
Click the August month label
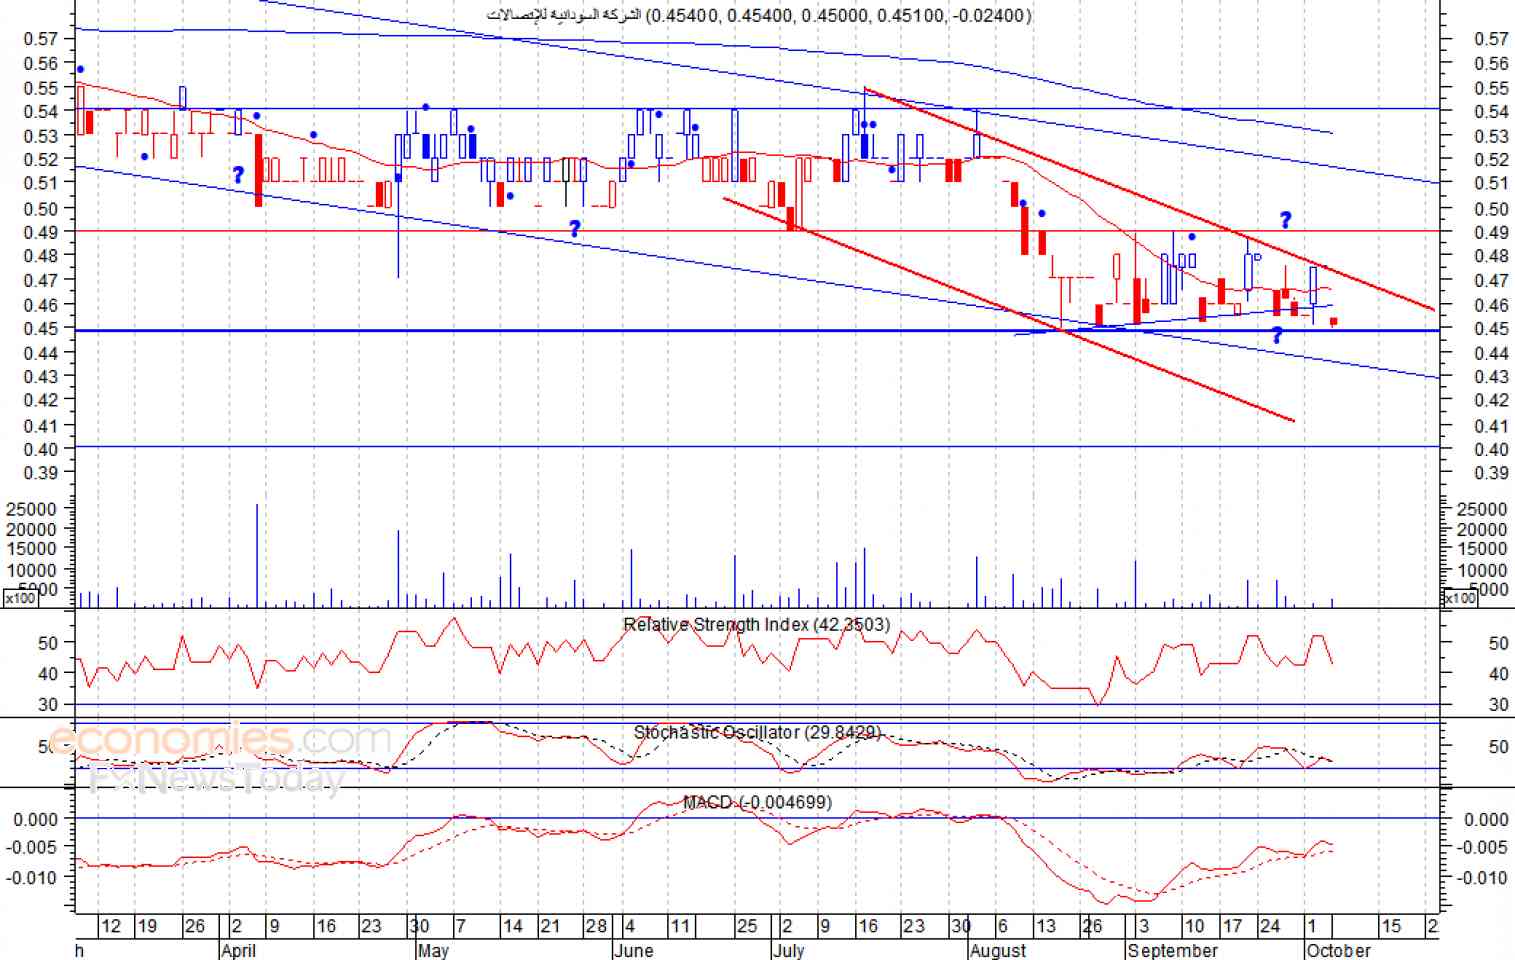[998, 950]
